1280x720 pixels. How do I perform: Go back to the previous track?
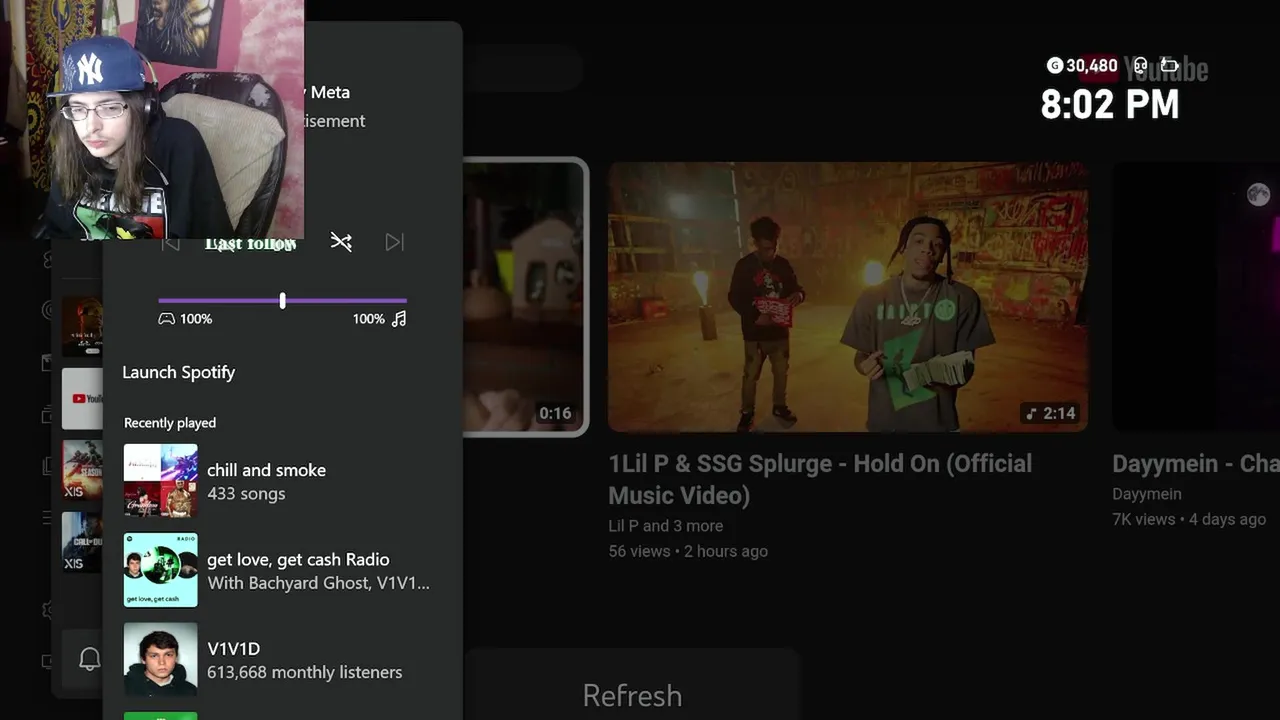[x=170, y=244]
